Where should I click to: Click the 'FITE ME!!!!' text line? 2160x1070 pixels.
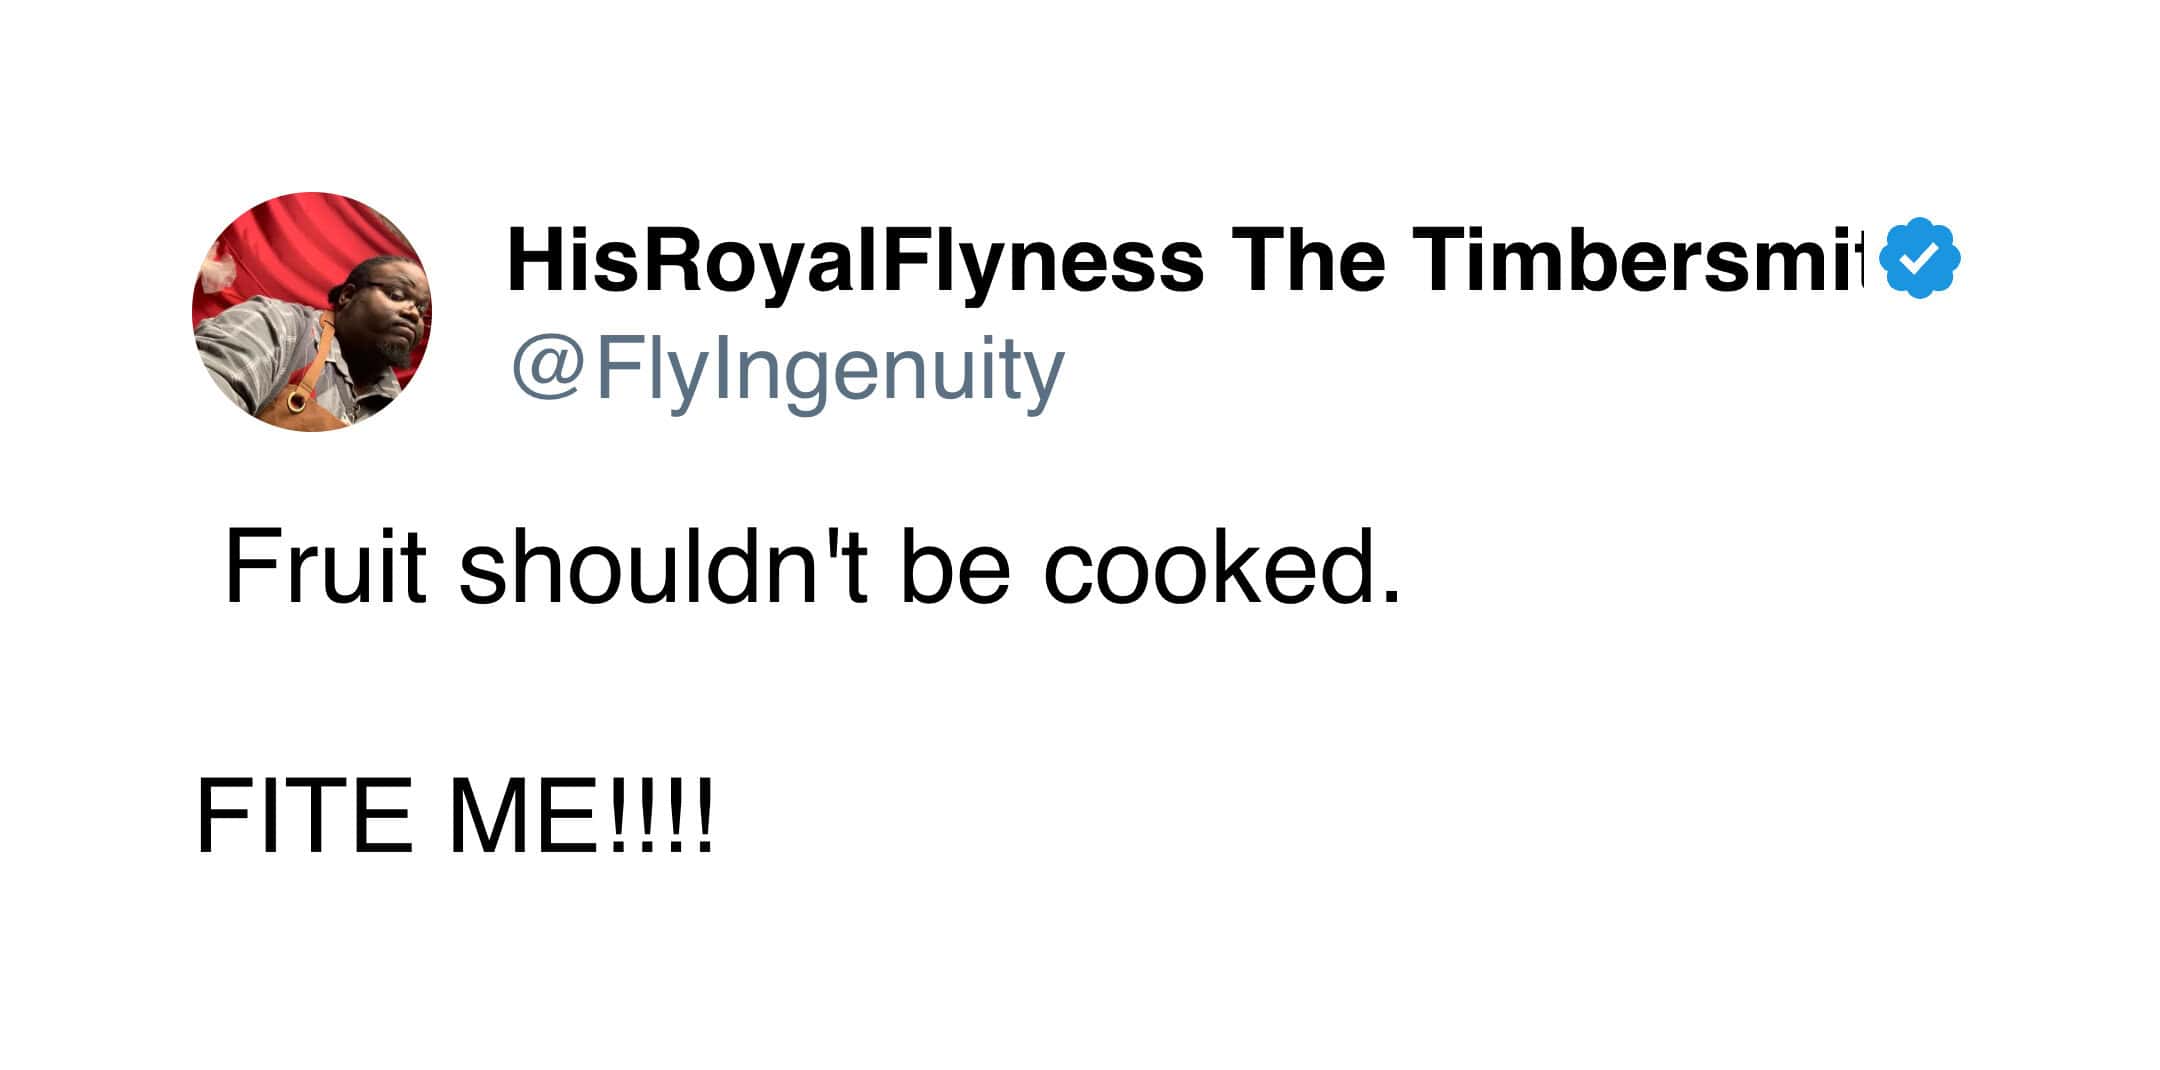pos(455,817)
